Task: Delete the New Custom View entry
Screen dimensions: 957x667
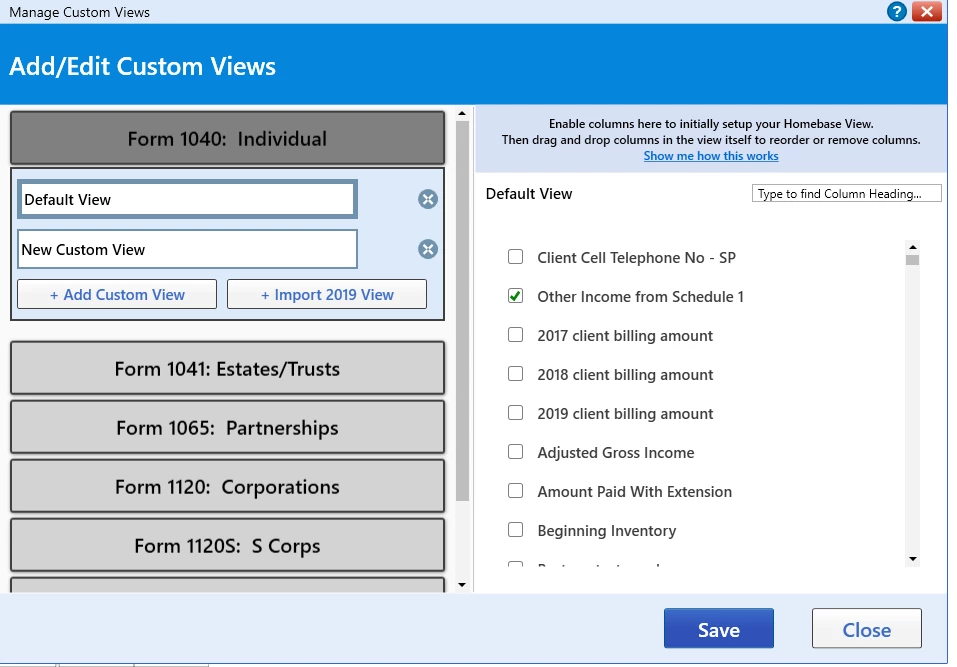Action: (x=428, y=249)
